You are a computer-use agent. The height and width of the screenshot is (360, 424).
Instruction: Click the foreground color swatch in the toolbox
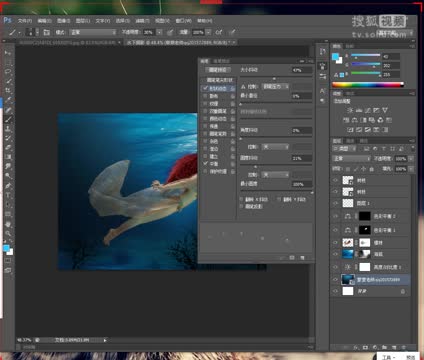coord(6,248)
